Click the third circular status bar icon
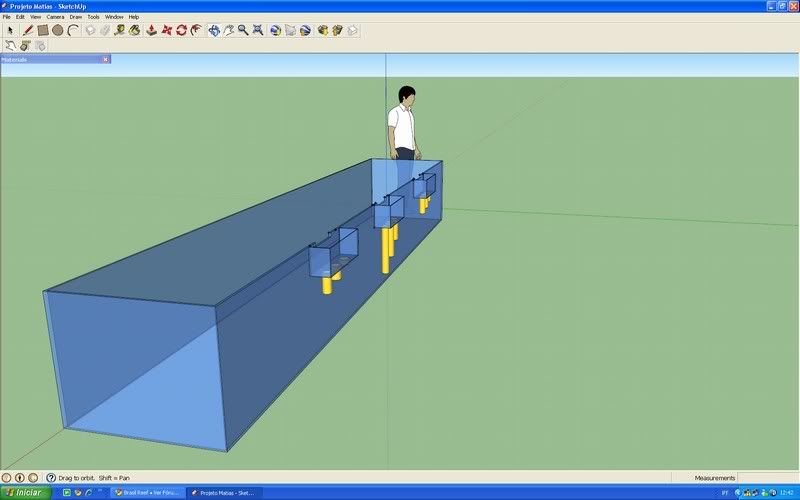Image resolution: width=800 pixels, height=500 pixels. (x=33, y=478)
